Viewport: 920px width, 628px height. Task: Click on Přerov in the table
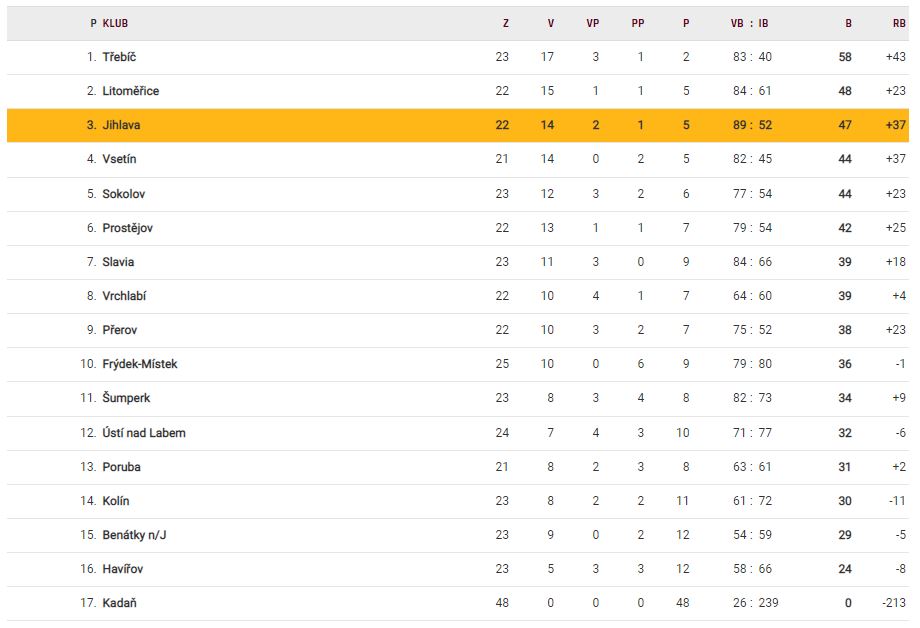(120, 330)
